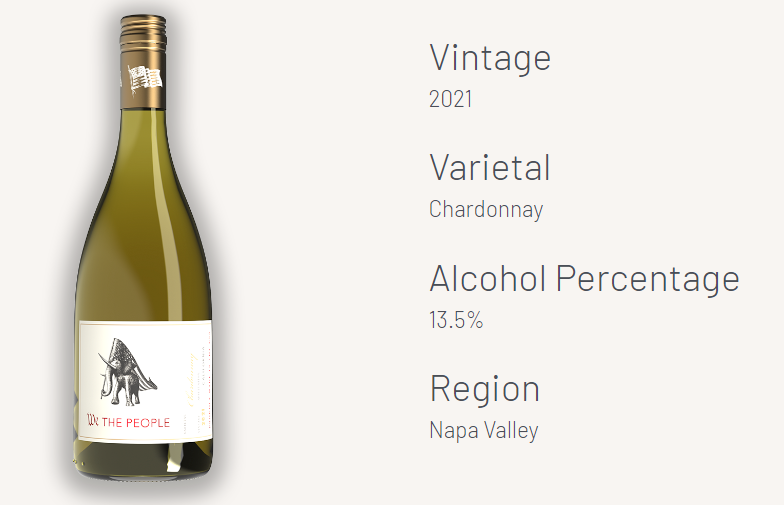Select the Varietal heading
Image resolution: width=784 pixels, height=505 pixels.
(x=490, y=168)
